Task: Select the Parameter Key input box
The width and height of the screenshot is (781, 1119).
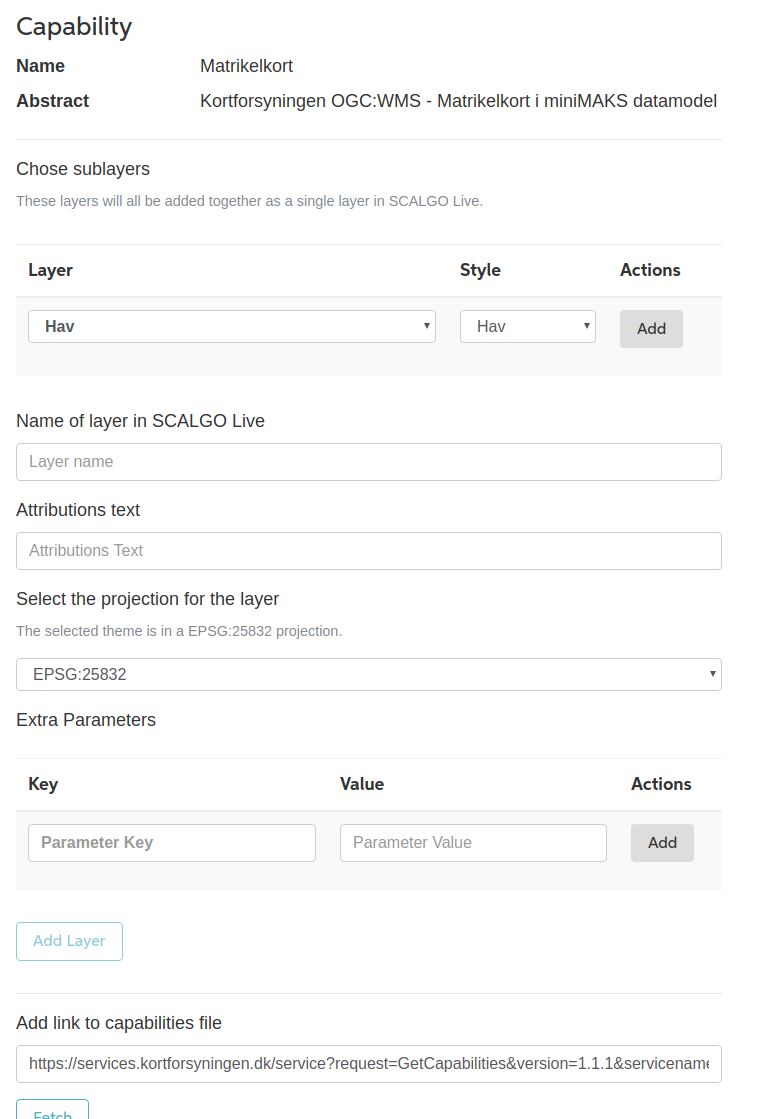Action: (171, 843)
